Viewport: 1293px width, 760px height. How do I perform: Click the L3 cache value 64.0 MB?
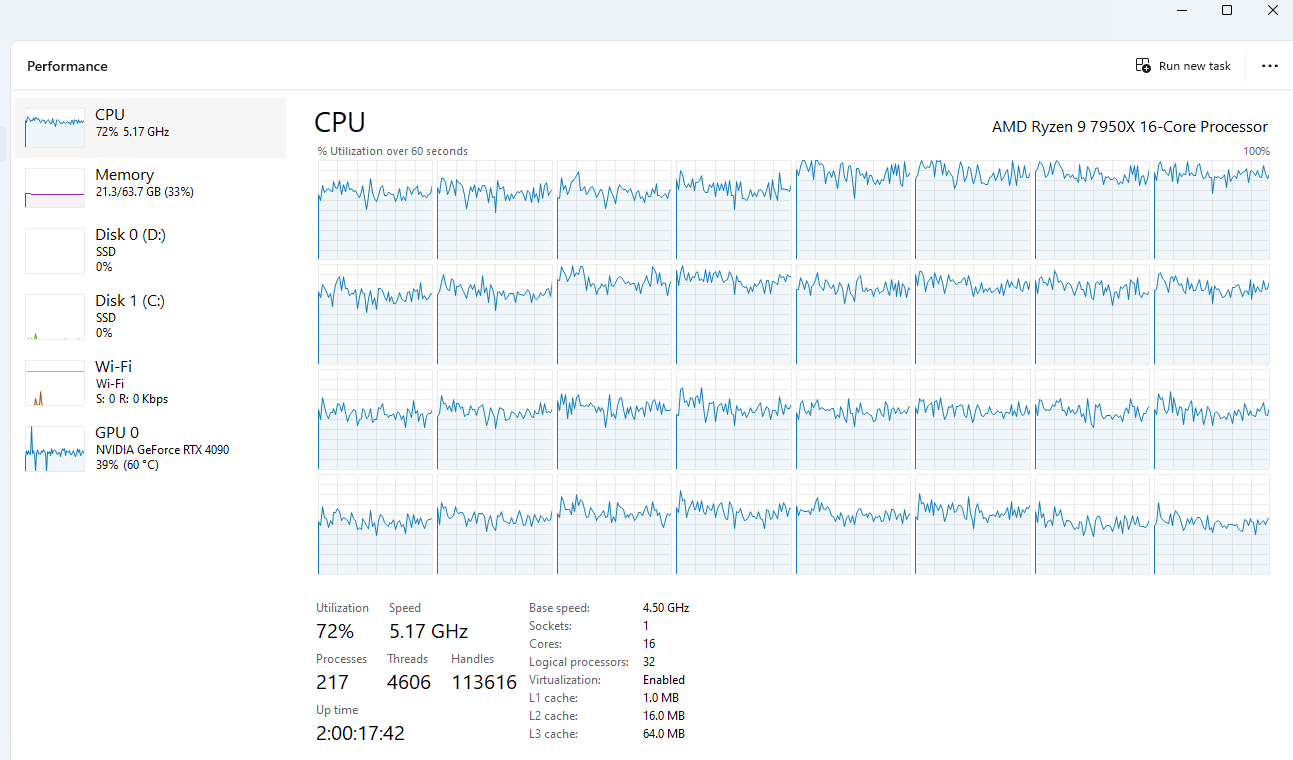pyautogui.click(x=664, y=734)
